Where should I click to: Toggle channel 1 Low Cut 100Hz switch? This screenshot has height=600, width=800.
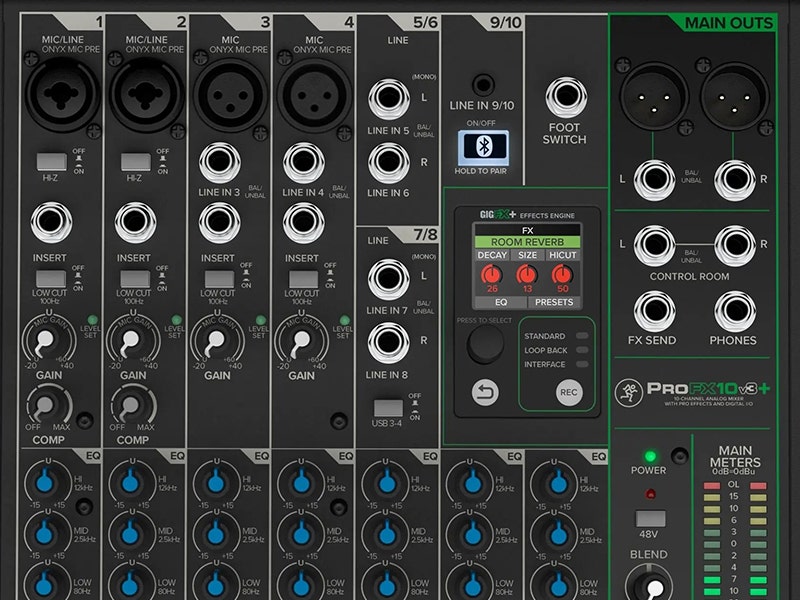(51, 279)
